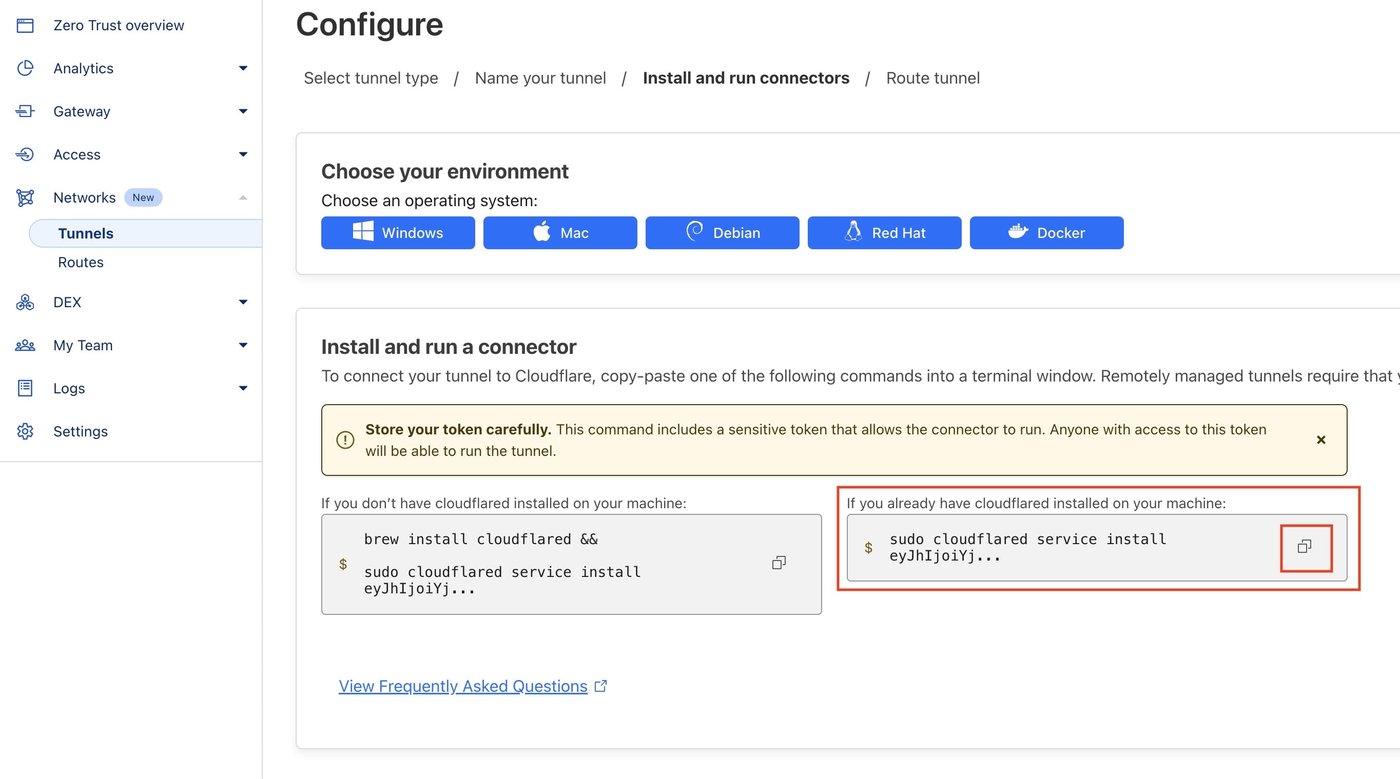Open Zero Trust overview icon in sidebar
Image resolution: width=1400 pixels, height=779 pixels.
25,25
